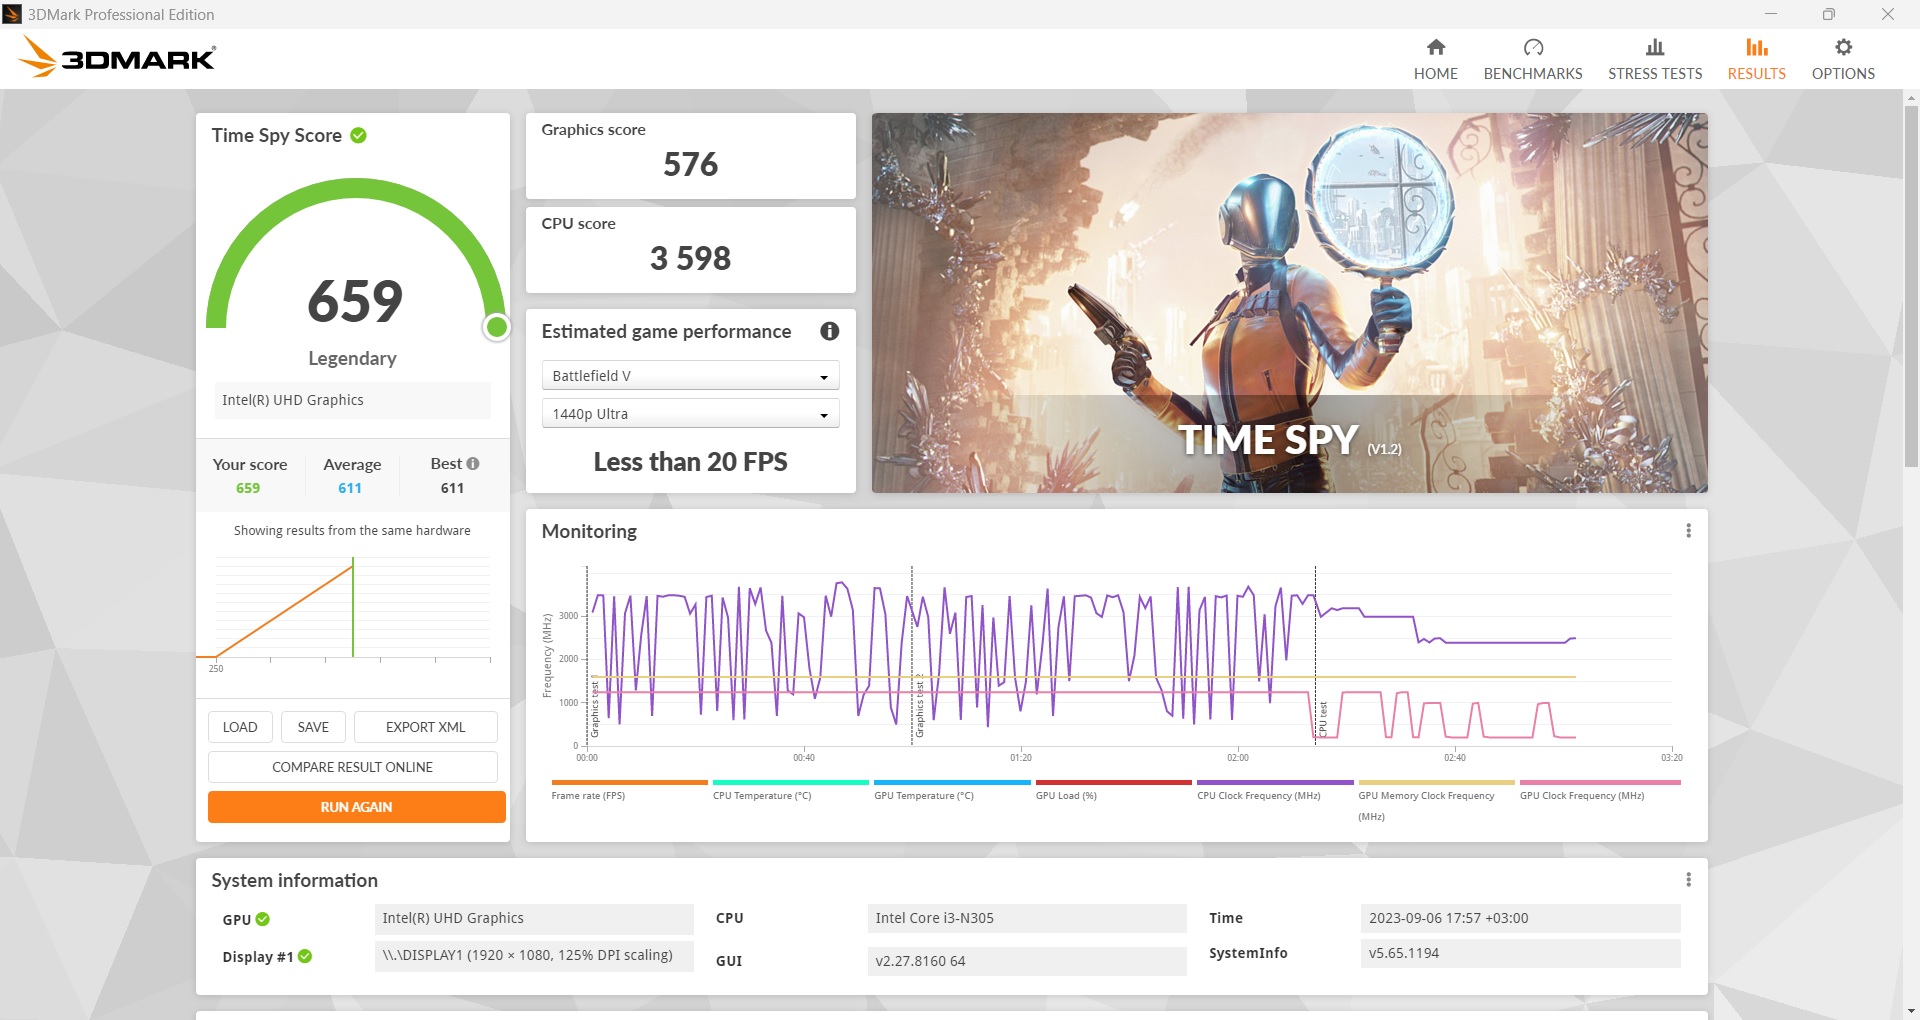Toggle the CPU Temperature legend series
Viewport: 1920px width, 1020px height.
(761, 795)
